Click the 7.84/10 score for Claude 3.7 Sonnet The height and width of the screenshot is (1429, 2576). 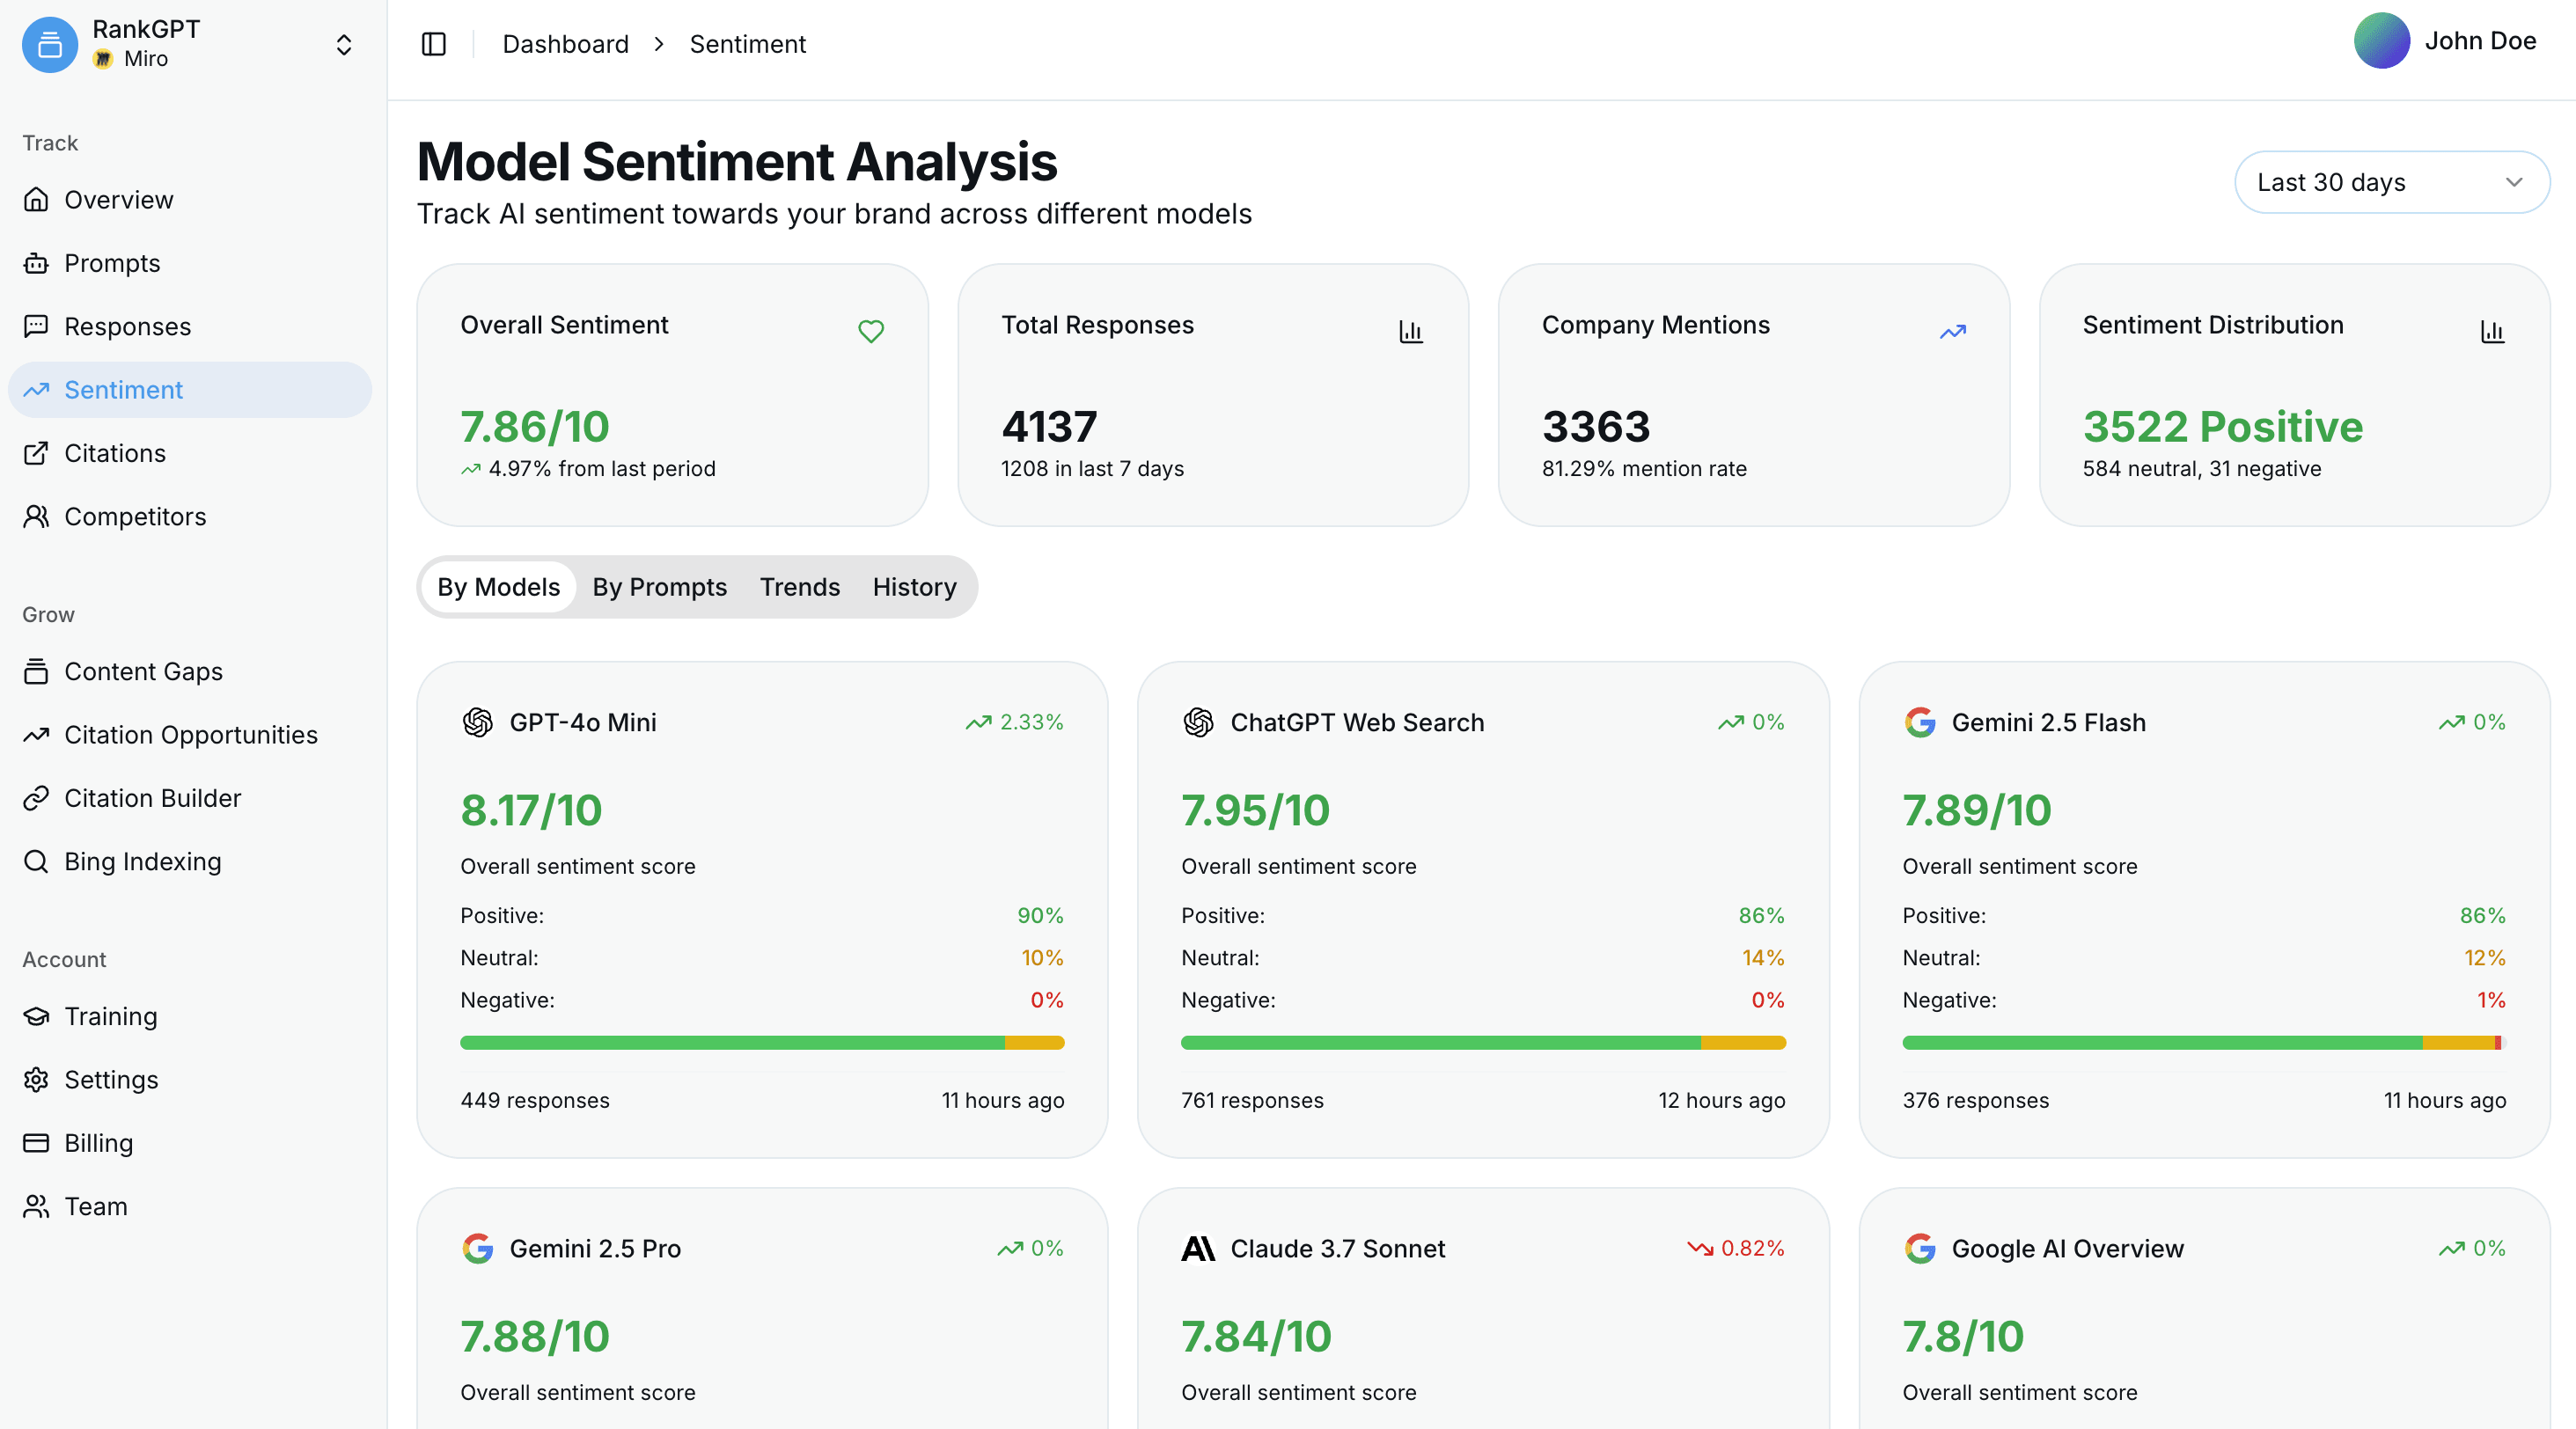coord(1256,1336)
